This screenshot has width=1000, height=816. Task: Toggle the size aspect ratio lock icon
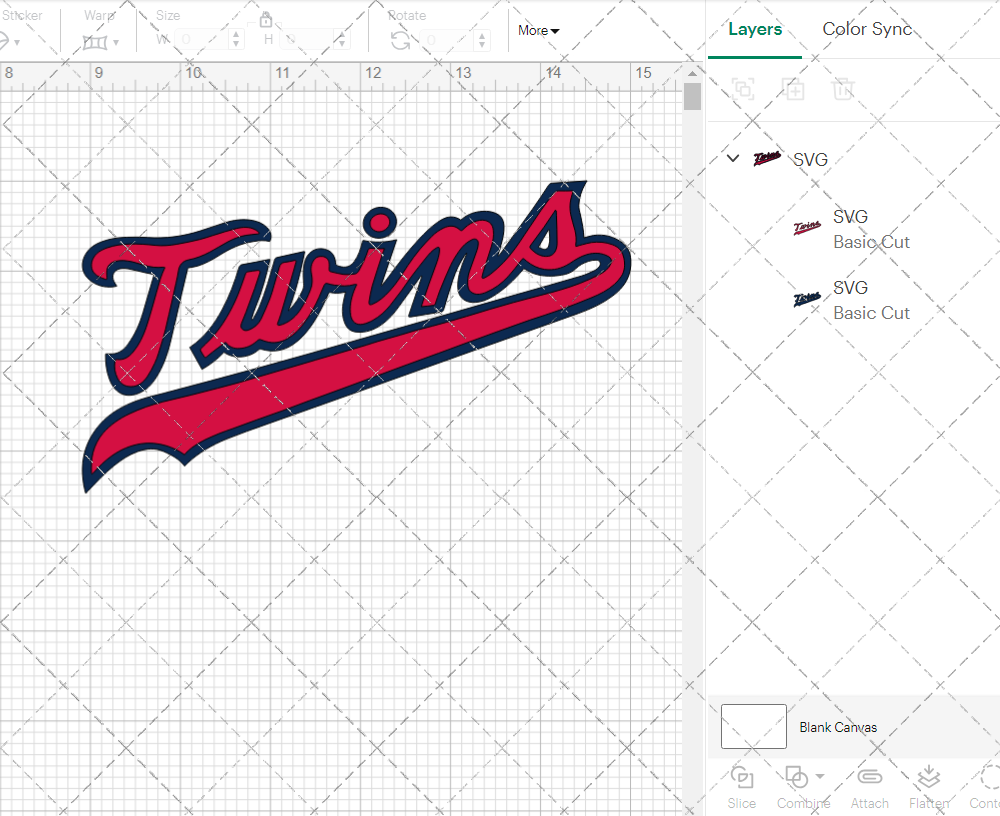click(265, 20)
